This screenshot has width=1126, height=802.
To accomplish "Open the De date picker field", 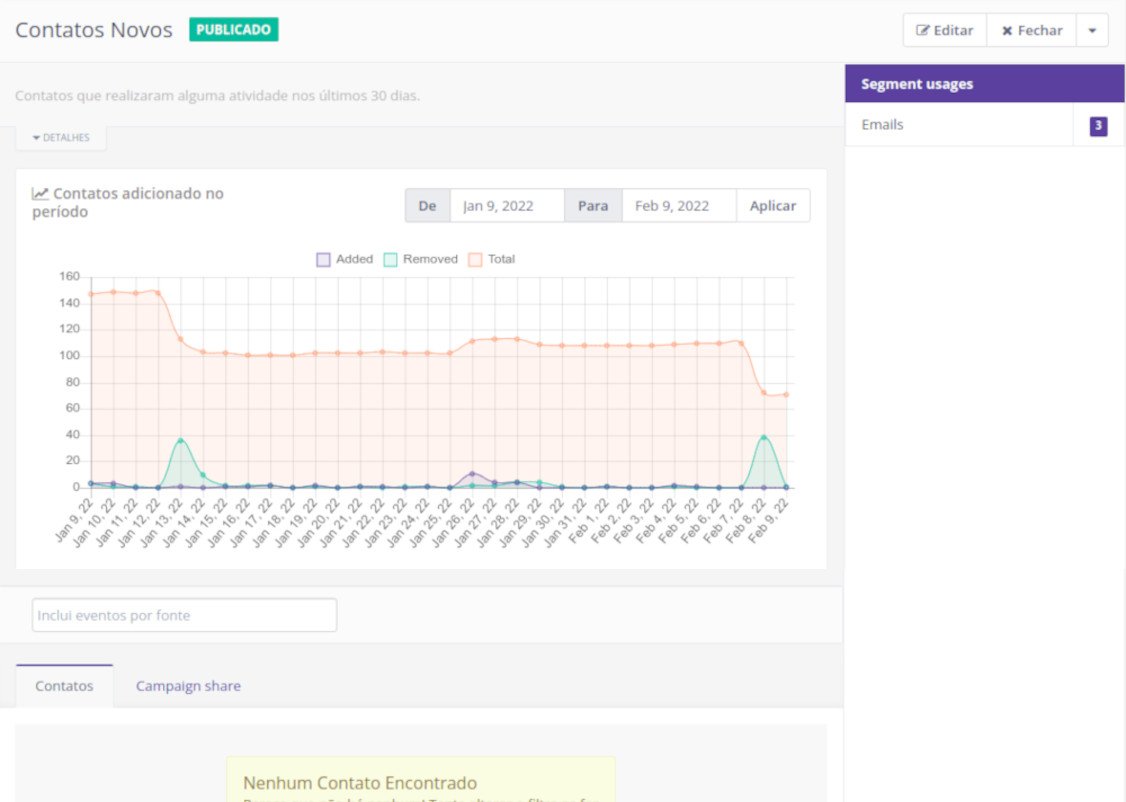I will tap(506, 206).
